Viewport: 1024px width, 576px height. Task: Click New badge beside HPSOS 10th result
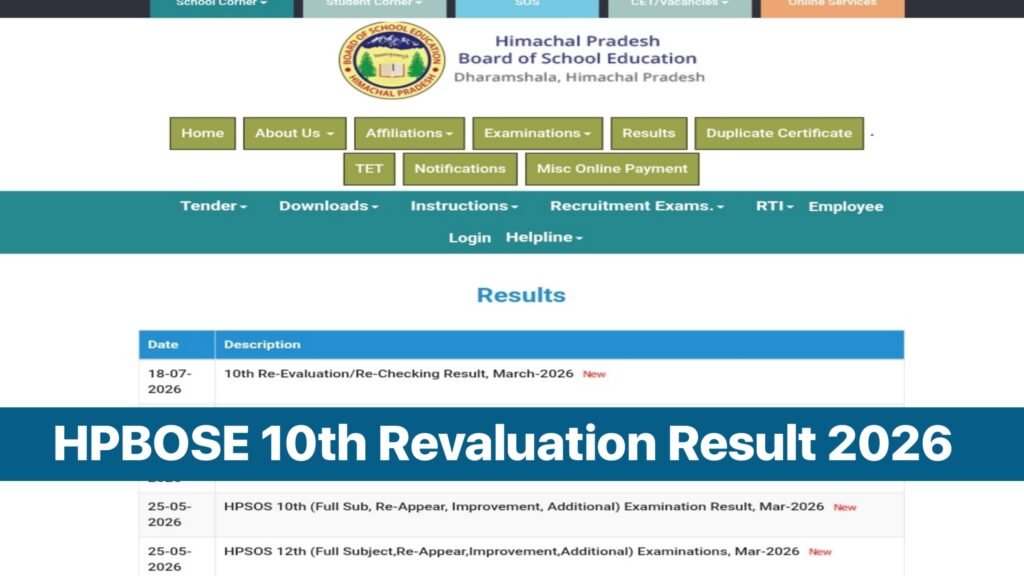point(844,507)
